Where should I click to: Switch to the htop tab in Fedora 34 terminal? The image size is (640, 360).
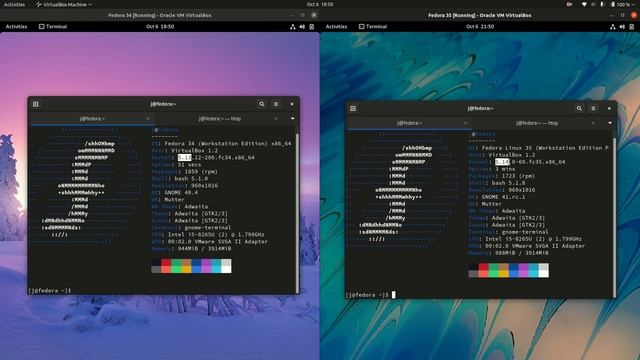point(220,119)
